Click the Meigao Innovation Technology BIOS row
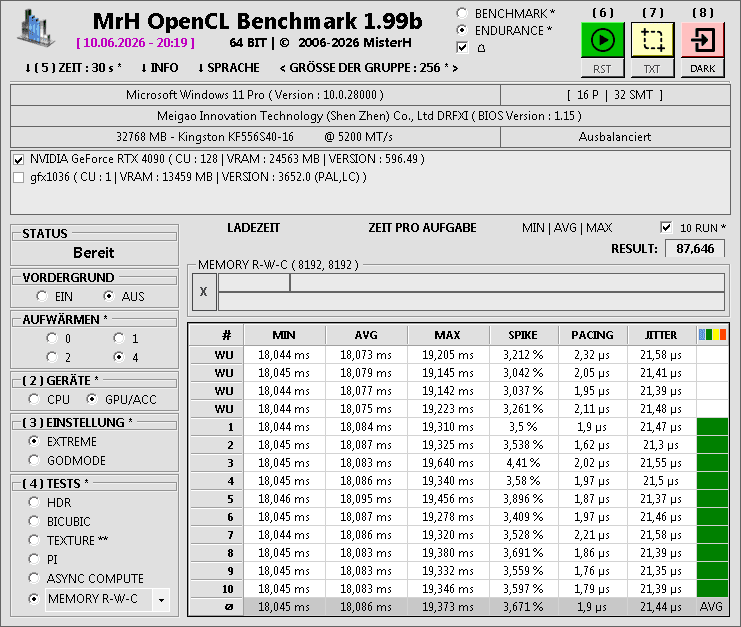Image resolution: width=741 pixels, height=627 pixels. pyautogui.click(x=370, y=116)
